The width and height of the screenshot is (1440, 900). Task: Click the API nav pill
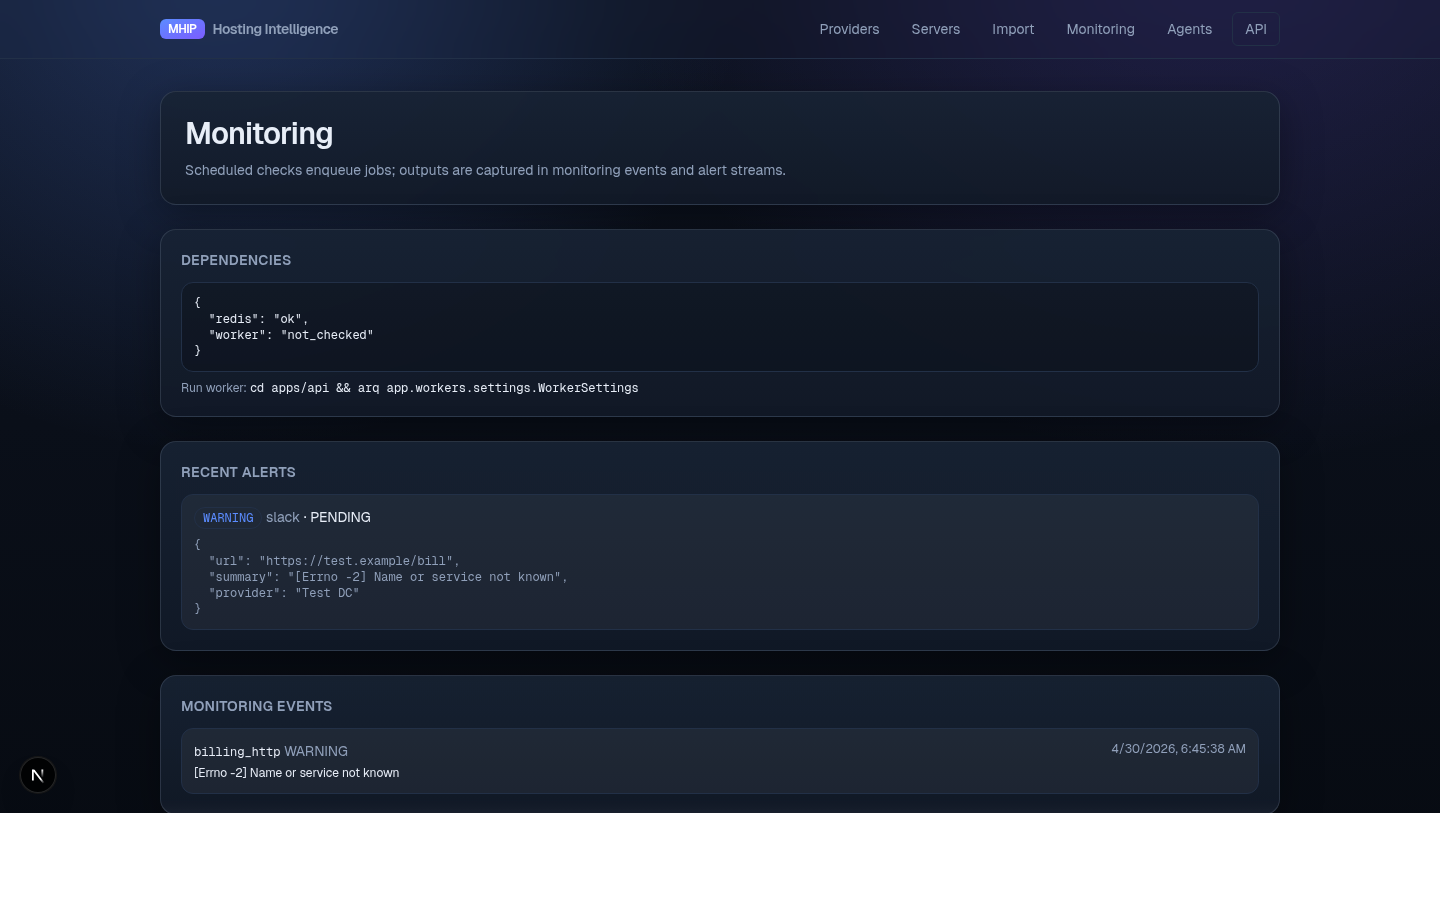click(x=1256, y=29)
